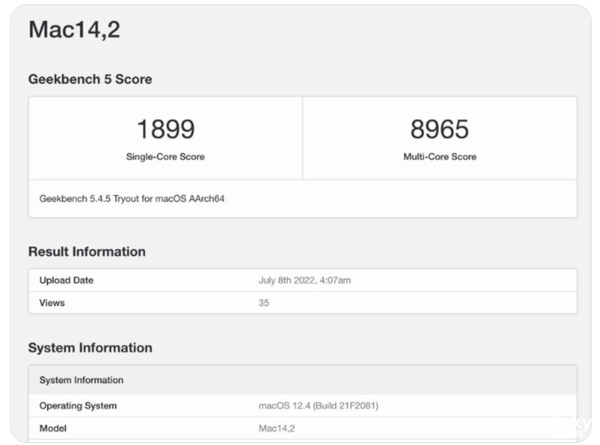The image size is (600, 445).
Task: Click the Result Information heading
Action: pos(87,251)
